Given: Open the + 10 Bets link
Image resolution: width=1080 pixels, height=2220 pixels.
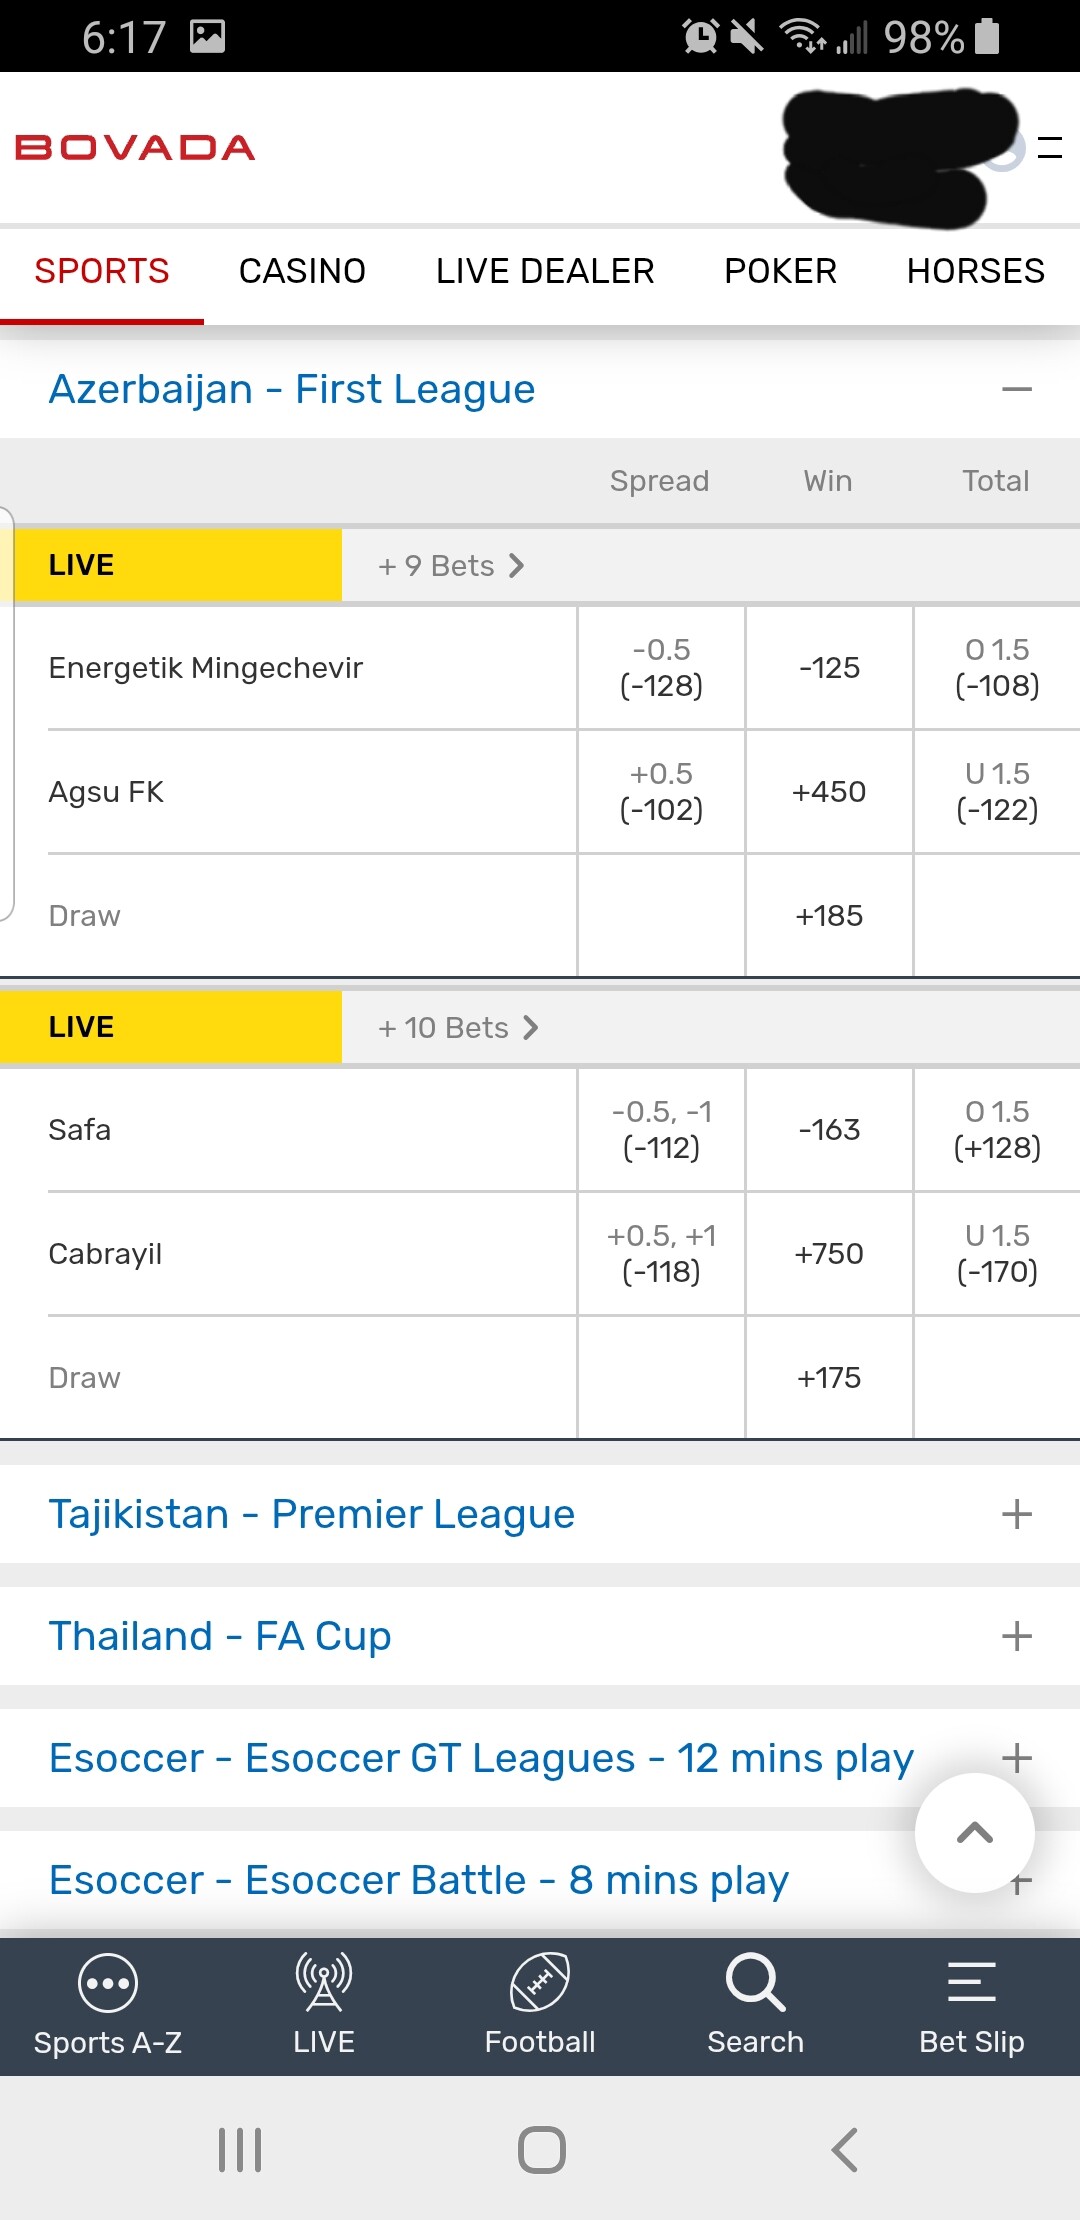Looking at the screenshot, I should coord(458,1028).
